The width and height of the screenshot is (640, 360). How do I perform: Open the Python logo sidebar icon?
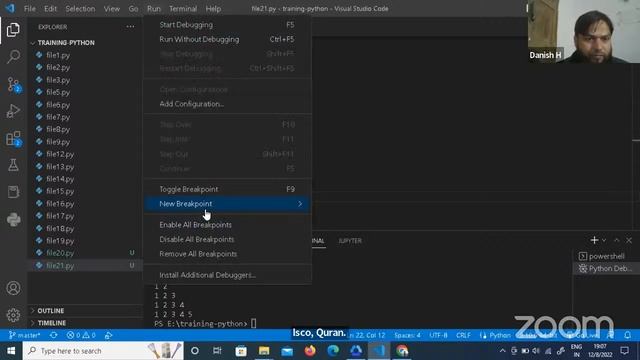pyautogui.click(x=13, y=220)
